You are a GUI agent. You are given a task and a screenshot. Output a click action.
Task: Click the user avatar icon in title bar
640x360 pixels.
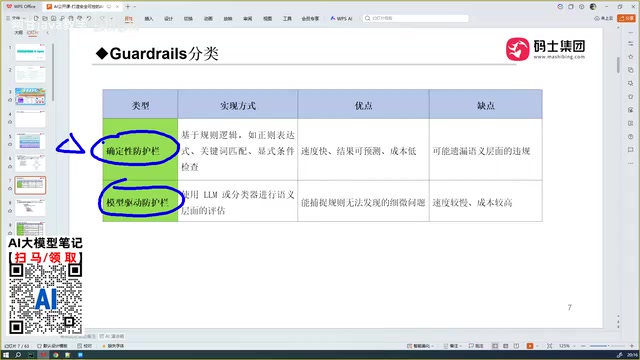[593, 7]
